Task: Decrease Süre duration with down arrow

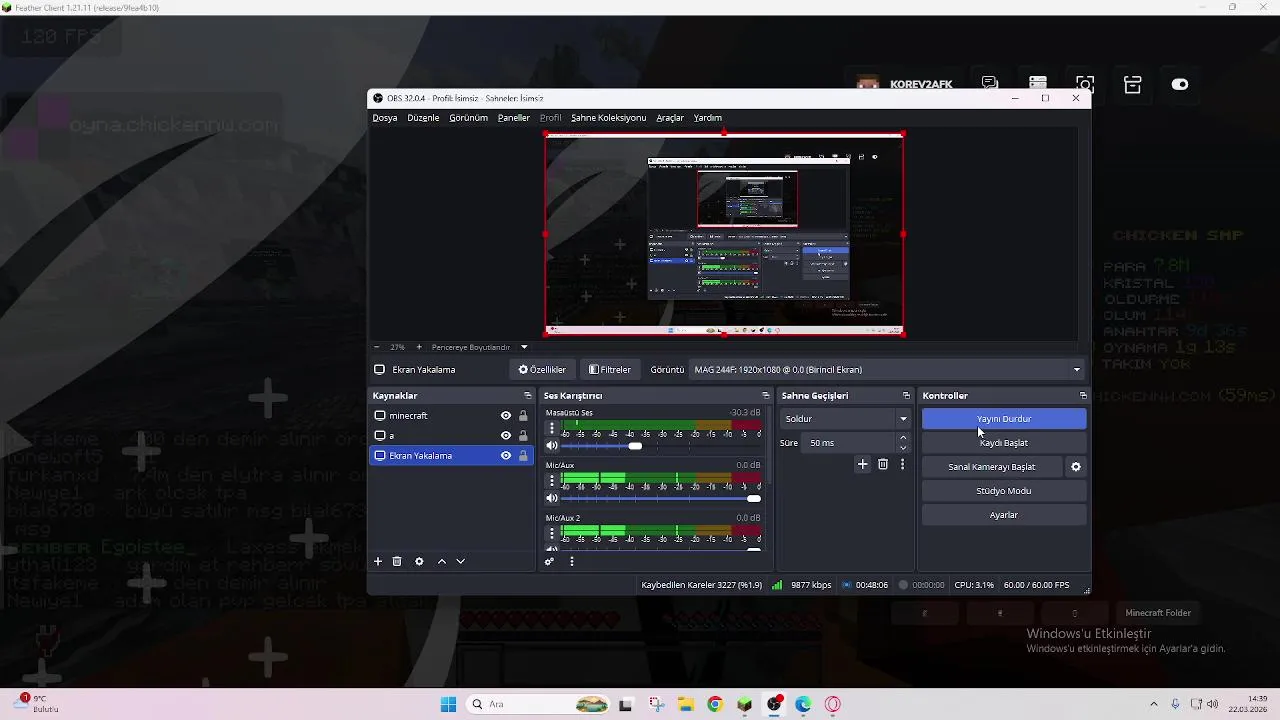Action: 904,448
